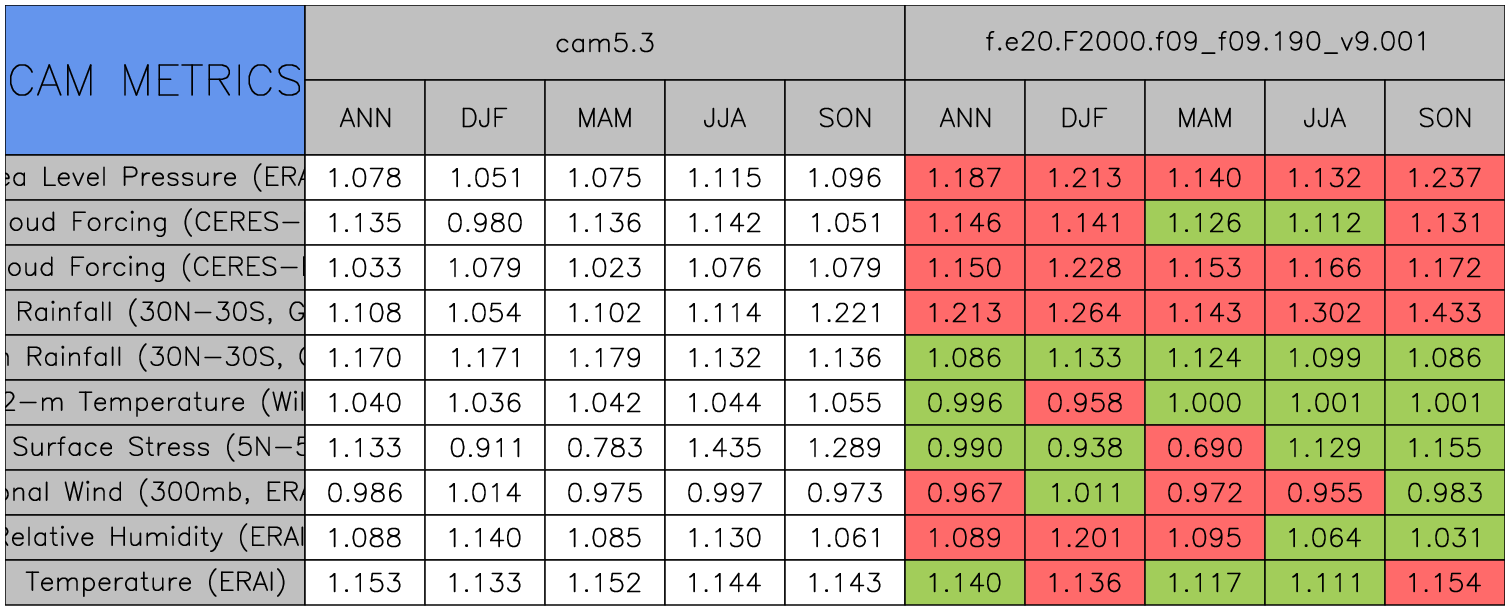Click the red cell showing 0.690
The image size is (1510, 611).
[1205, 448]
